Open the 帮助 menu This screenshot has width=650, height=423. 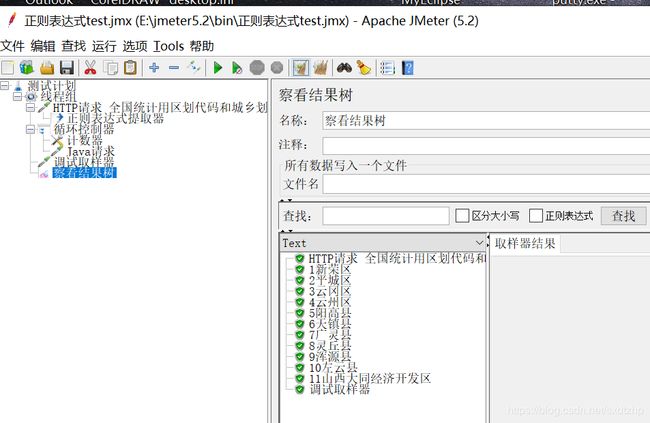[x=202, y=46]
